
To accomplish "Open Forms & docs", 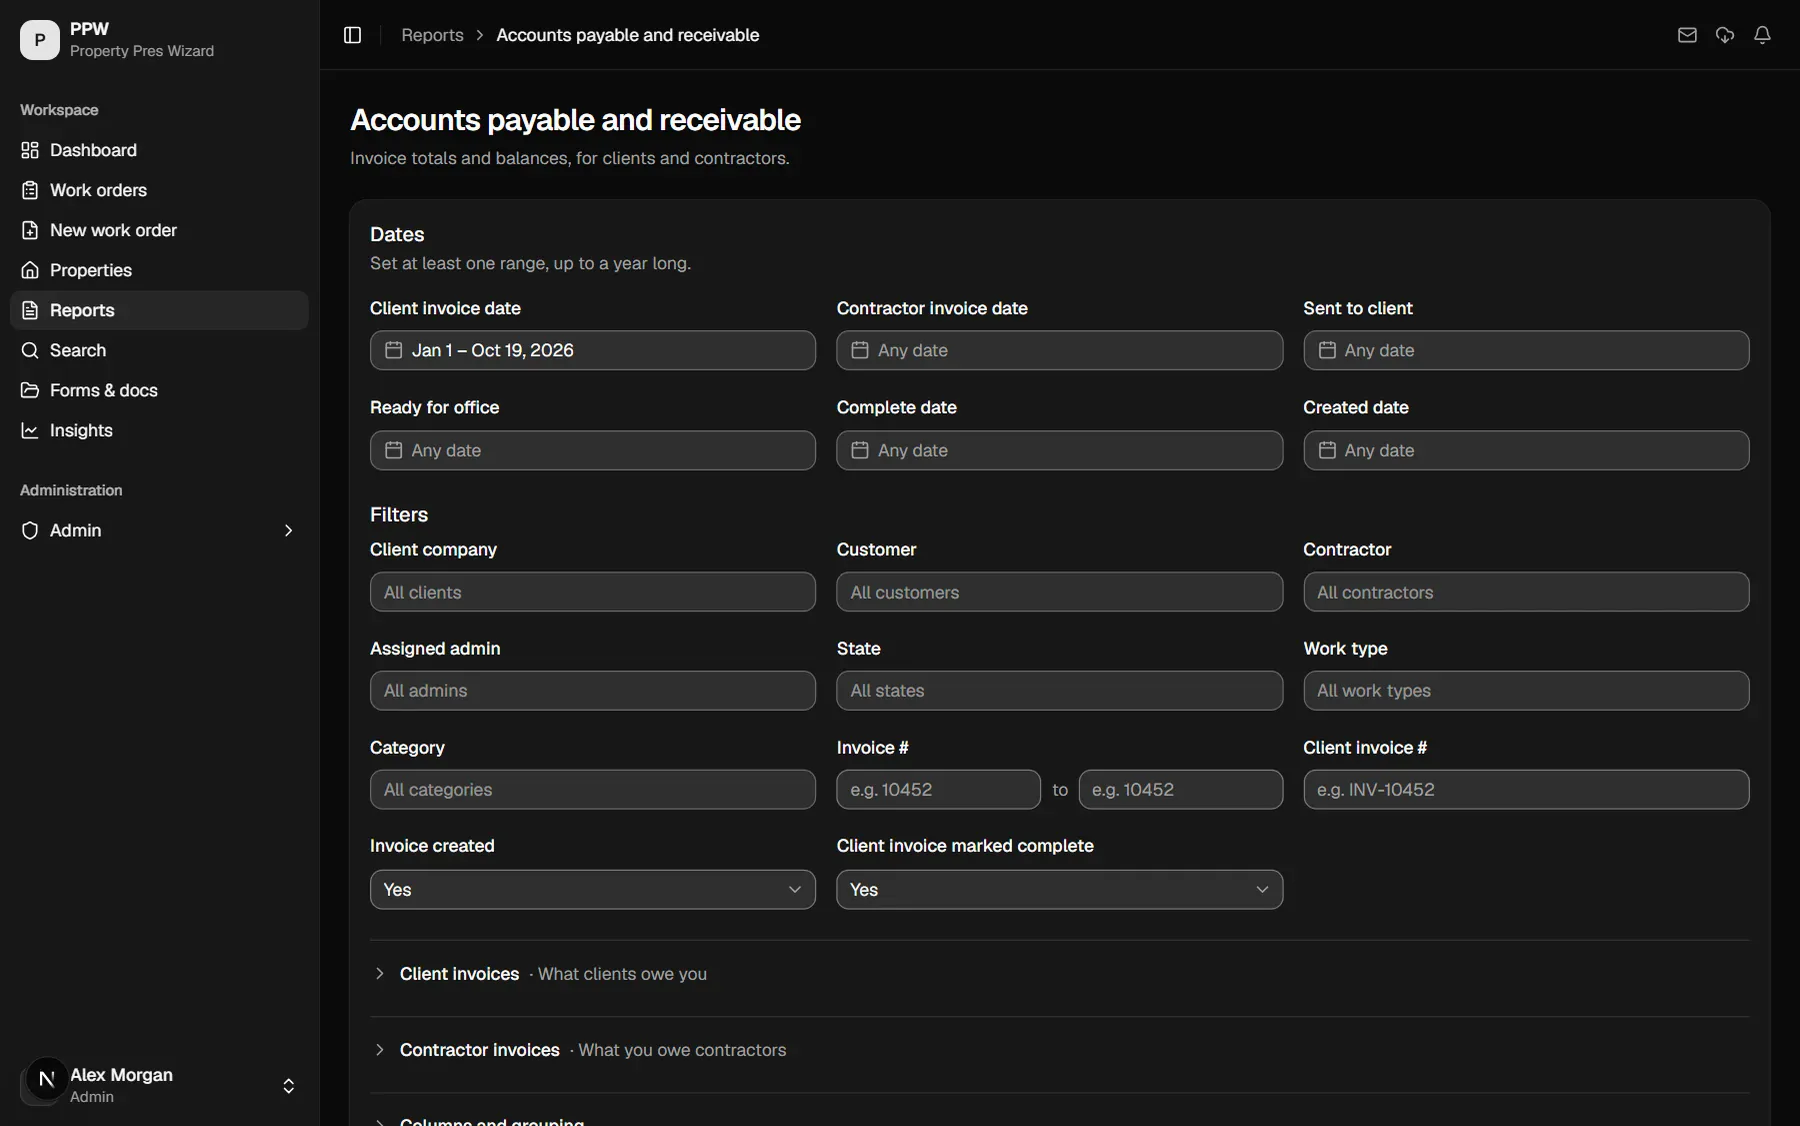I will coord(159,390).
